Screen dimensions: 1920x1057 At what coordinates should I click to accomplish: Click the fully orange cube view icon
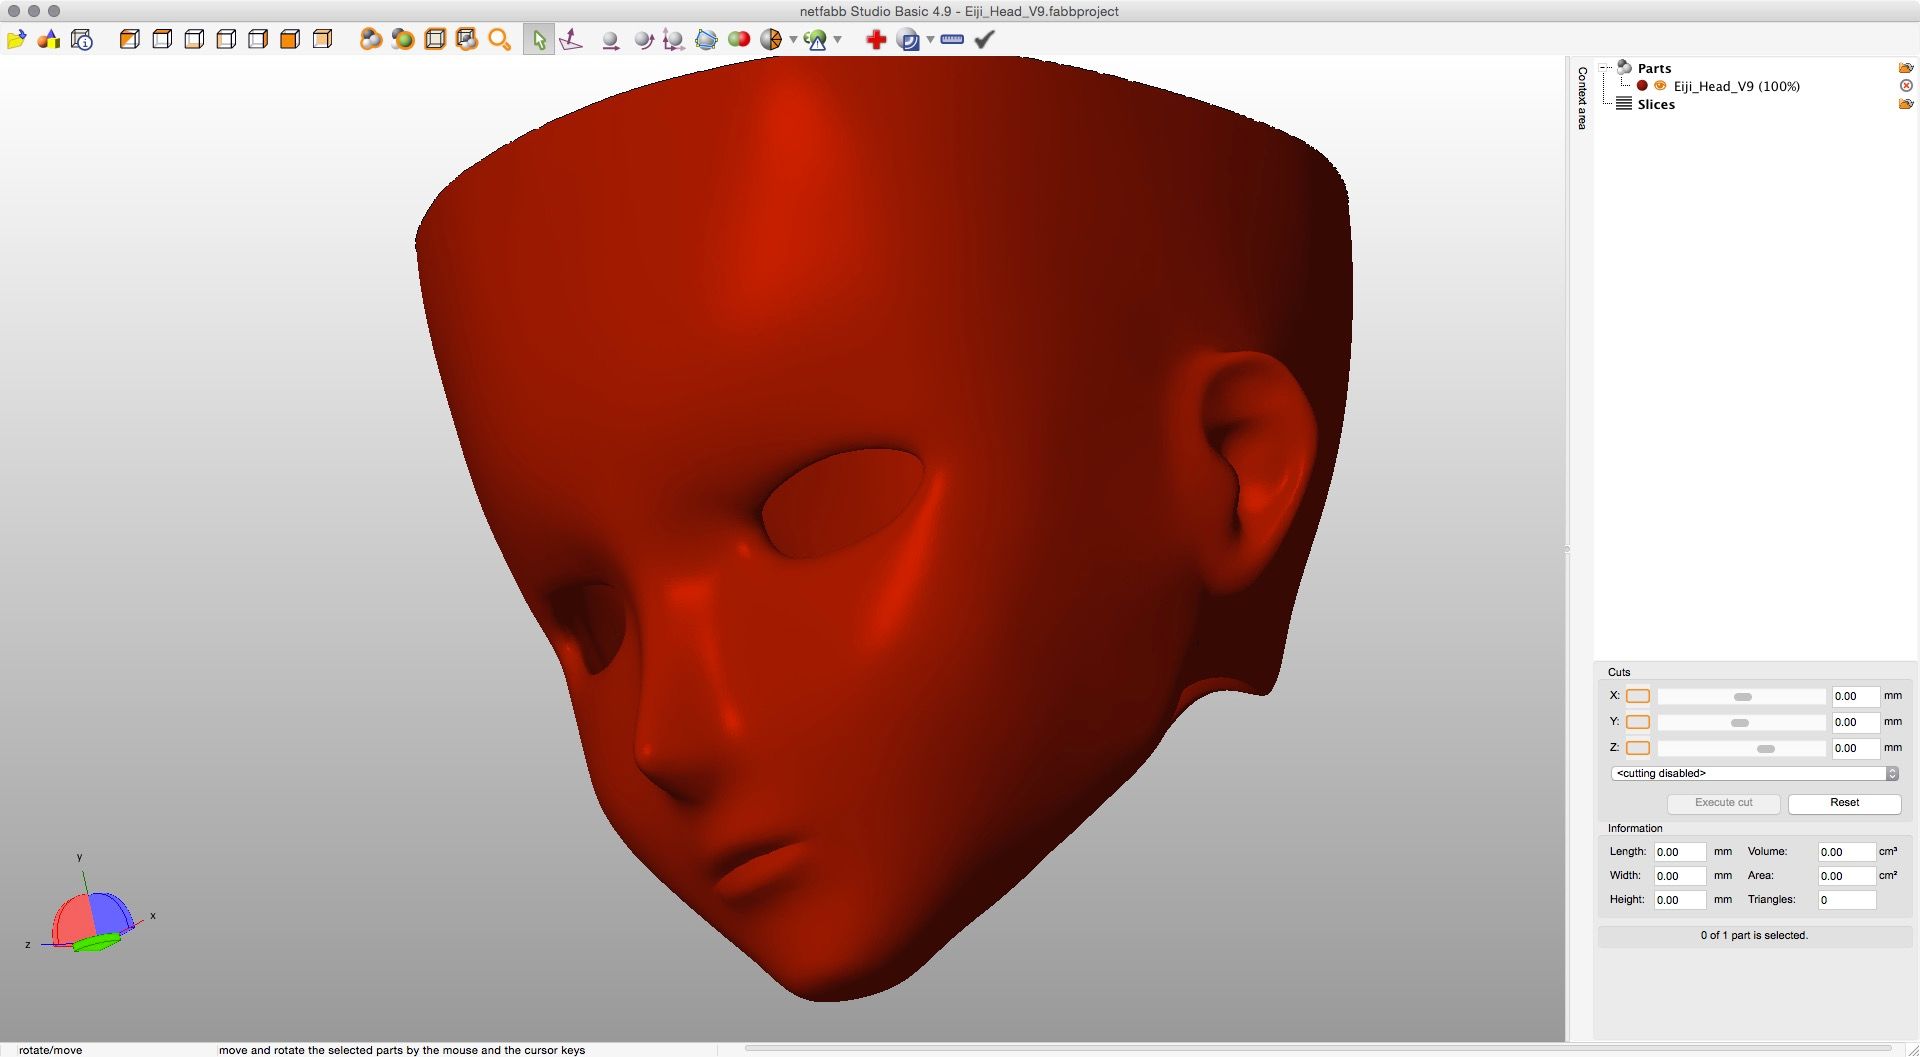[x=290, y=40]
